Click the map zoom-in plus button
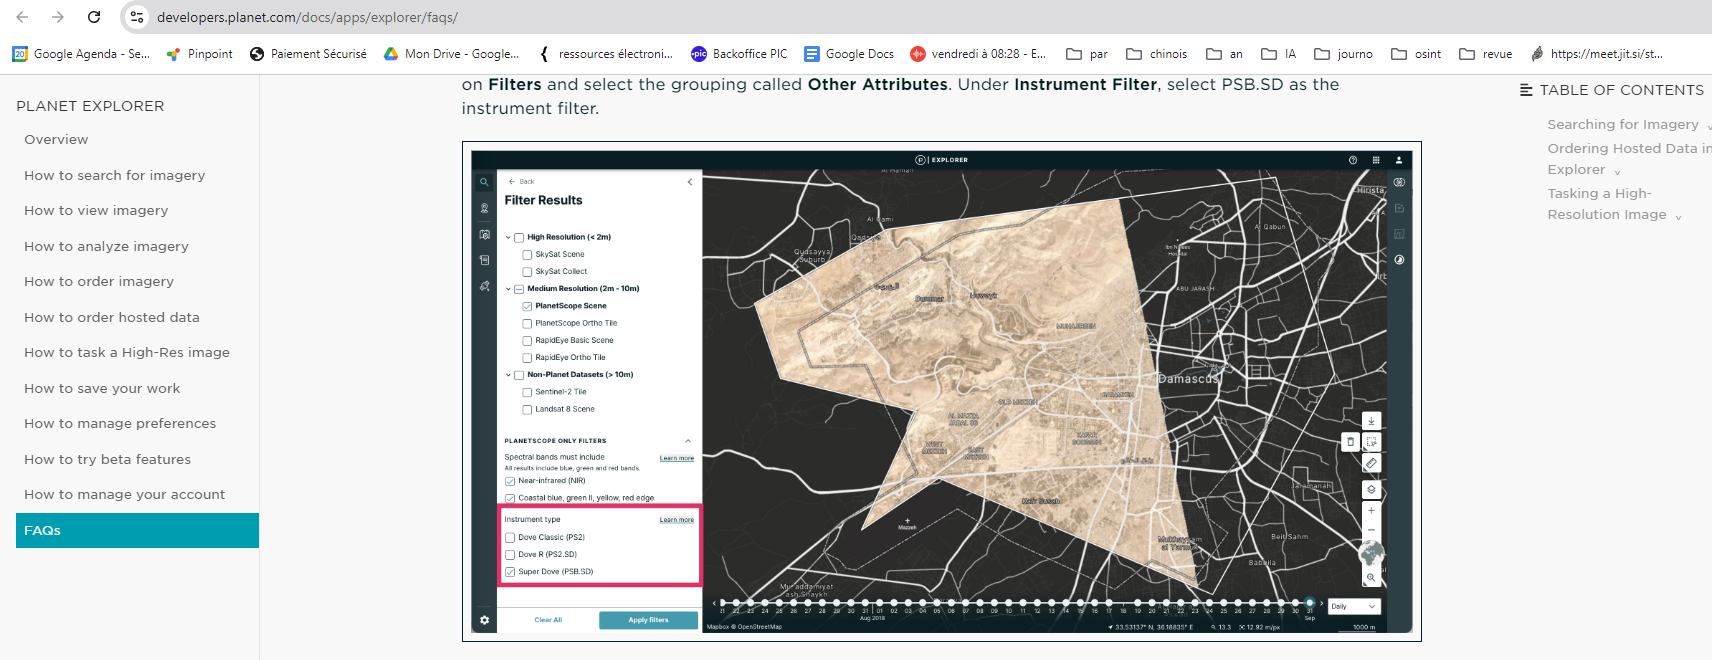The height and width of the screenshot is (660, 1712). (1371, 510)
